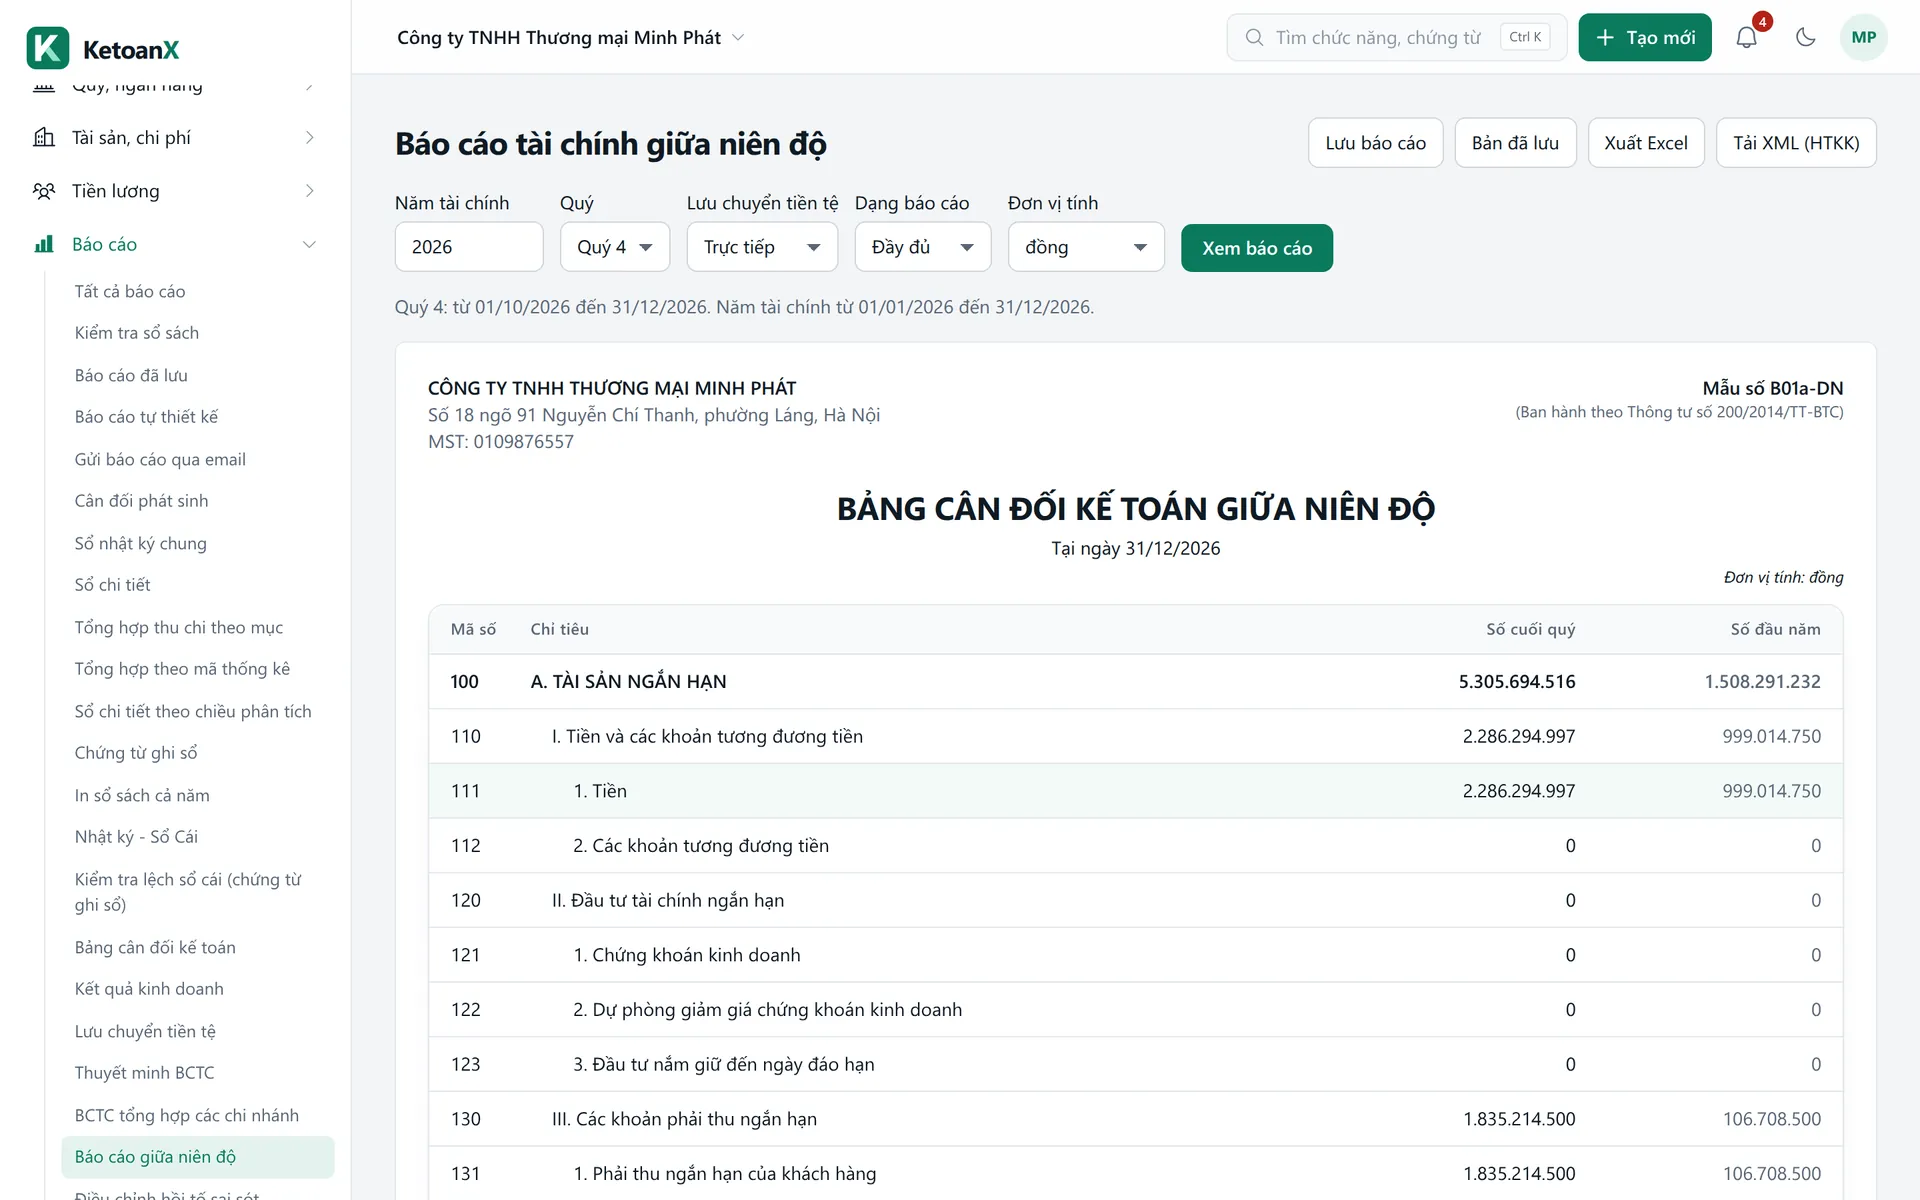Open the Quý dropdown
The width and height of the screenshot is (1920, 1200).
point(615,247)
